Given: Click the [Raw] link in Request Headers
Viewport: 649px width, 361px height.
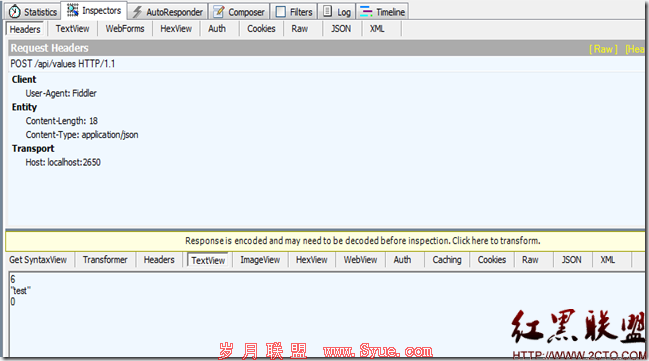Looking at the screenshot, I should click(x=603, y=49).
